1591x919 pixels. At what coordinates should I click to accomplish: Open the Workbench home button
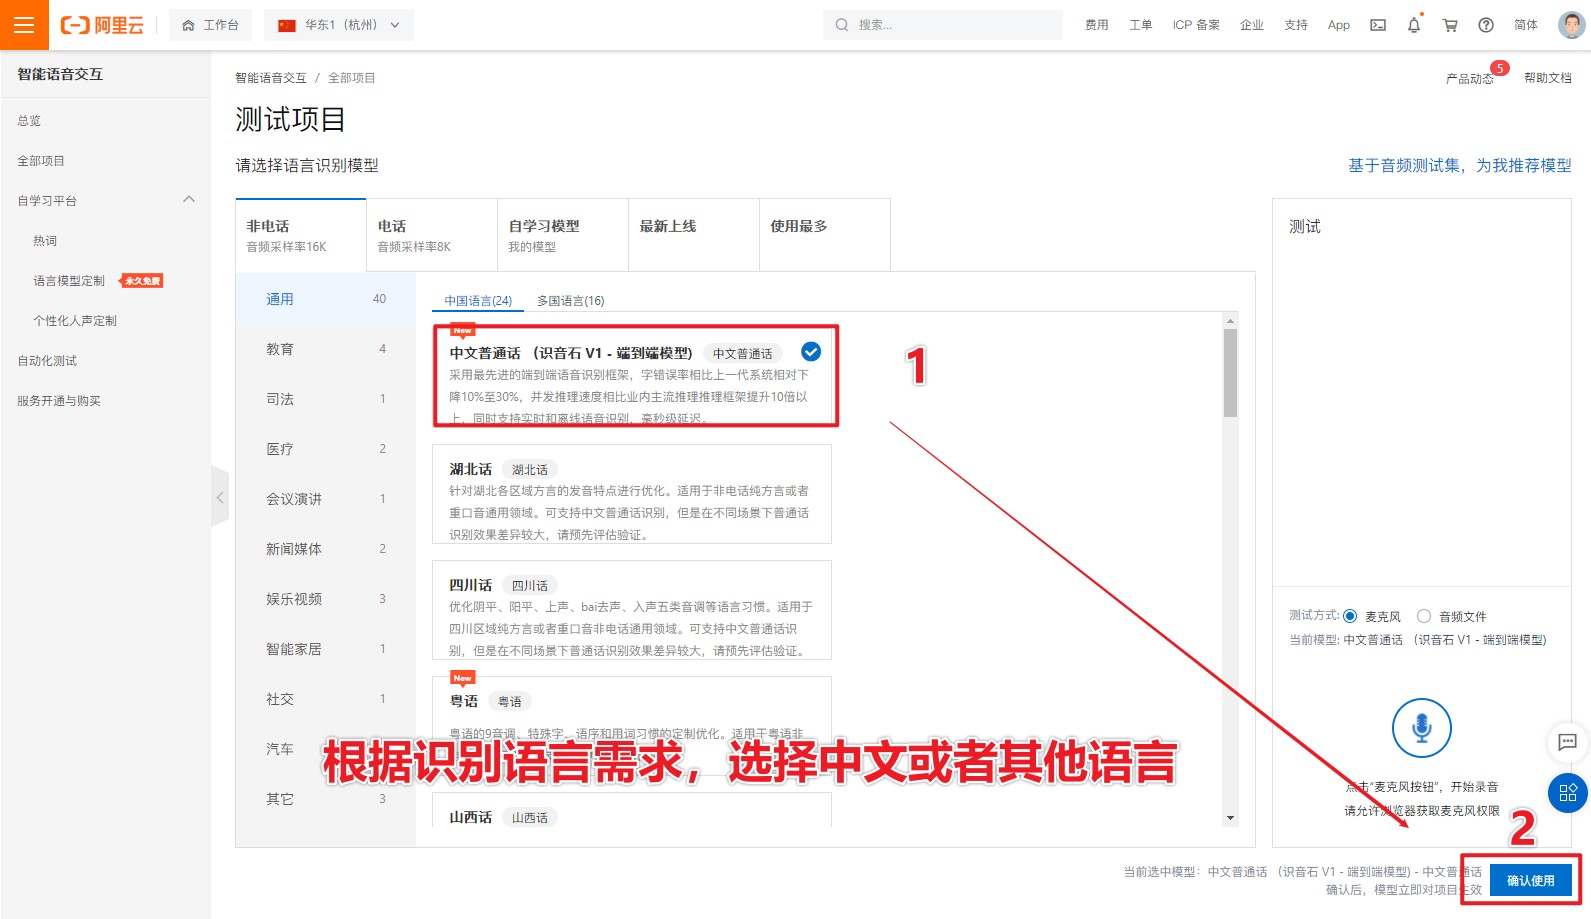210,25
